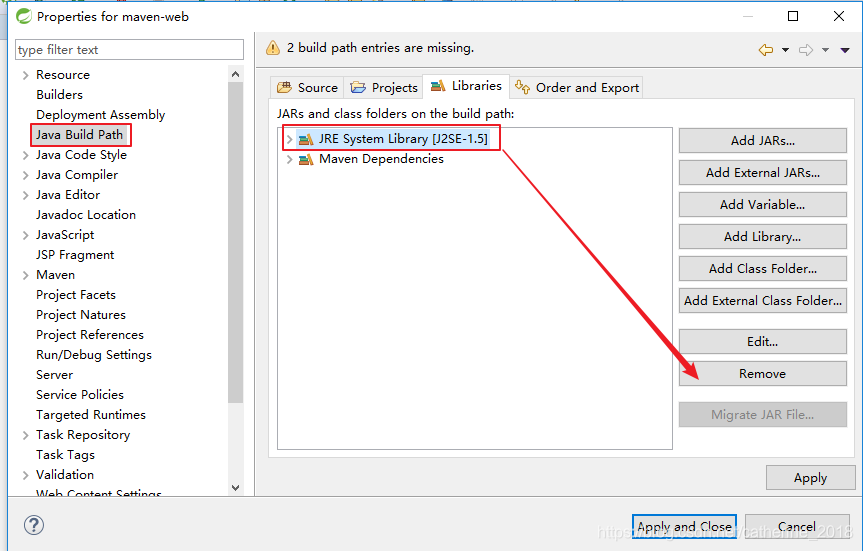863x551 pixels.
Task: Select Builders in the properties tree
Action: click(x=59, y=95)
